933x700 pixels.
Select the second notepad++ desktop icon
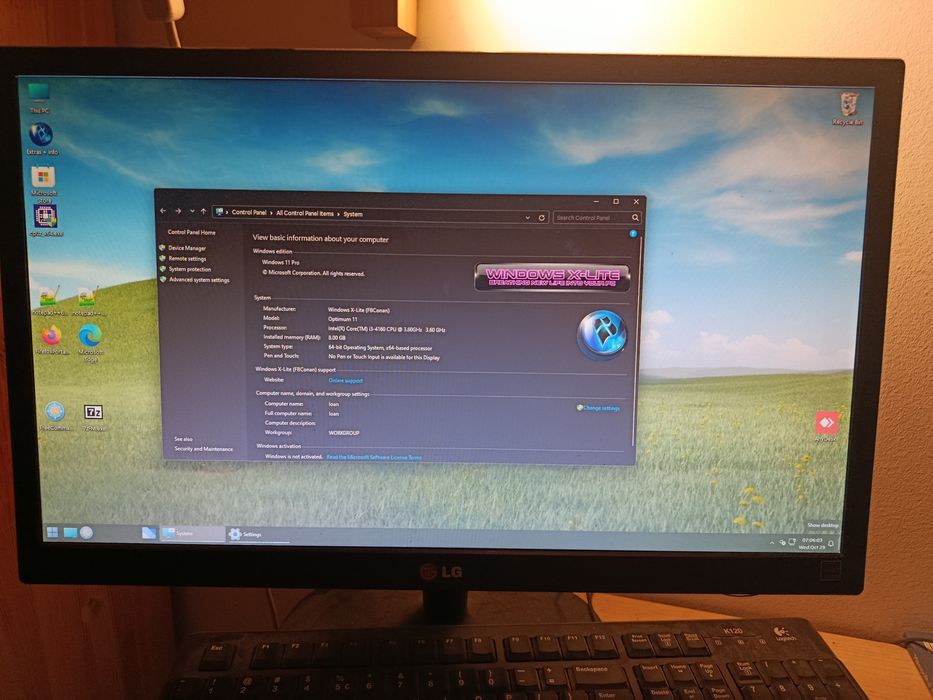[x=89, y=301]
